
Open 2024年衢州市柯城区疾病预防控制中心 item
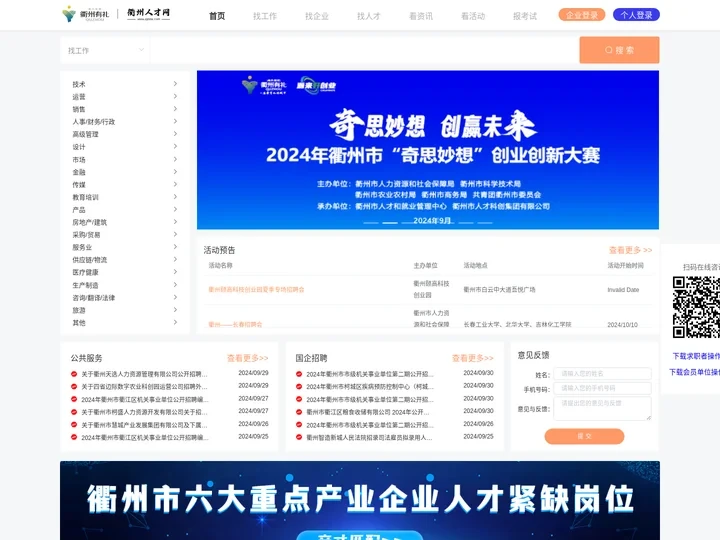pos(370,387)
